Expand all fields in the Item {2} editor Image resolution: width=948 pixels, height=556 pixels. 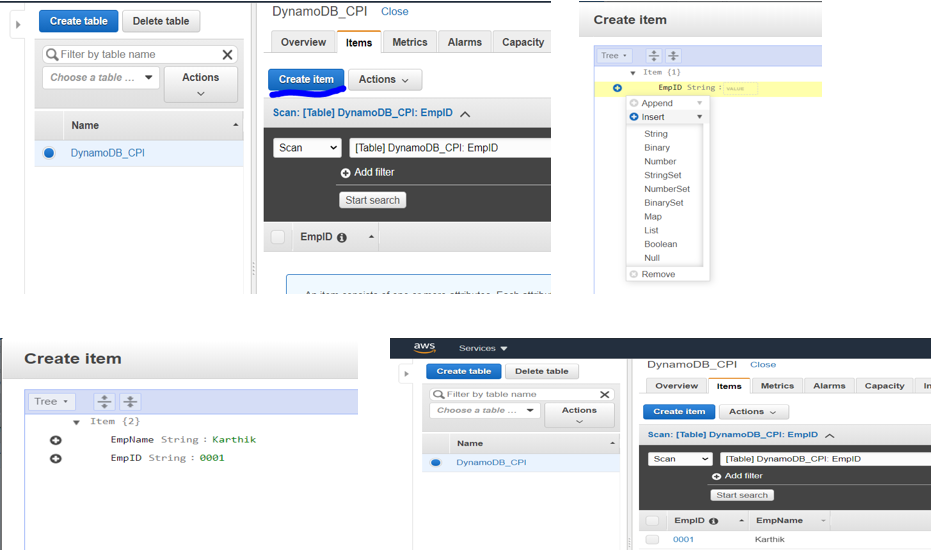coord(103,402)
